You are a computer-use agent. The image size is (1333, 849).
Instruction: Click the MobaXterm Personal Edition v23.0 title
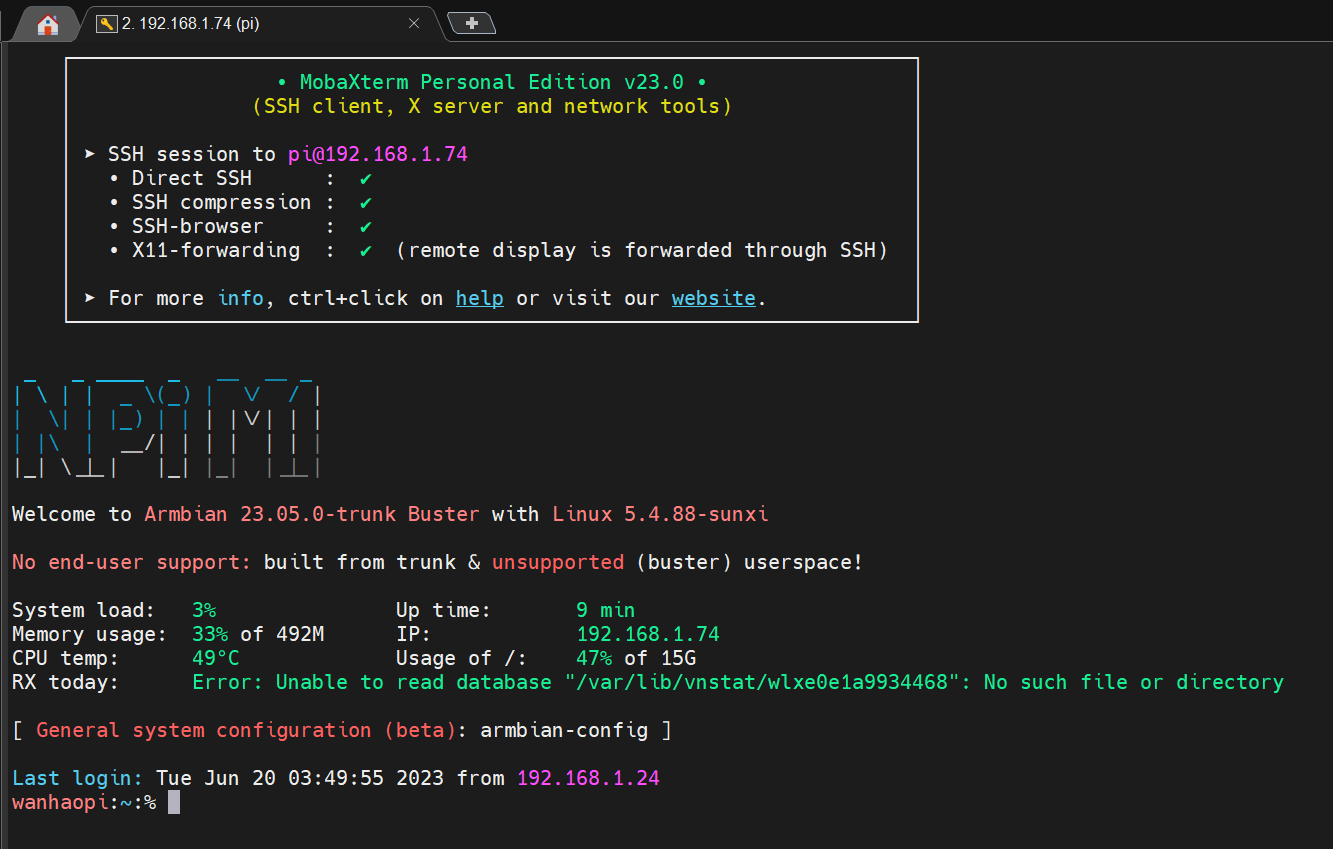(x=492, y=82)
